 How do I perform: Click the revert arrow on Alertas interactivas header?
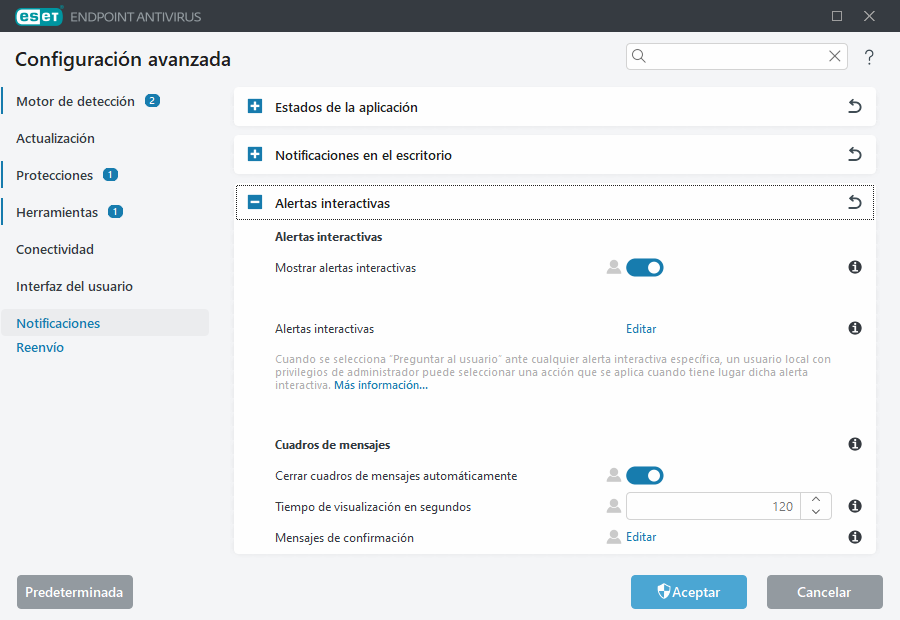coord(855,202)
